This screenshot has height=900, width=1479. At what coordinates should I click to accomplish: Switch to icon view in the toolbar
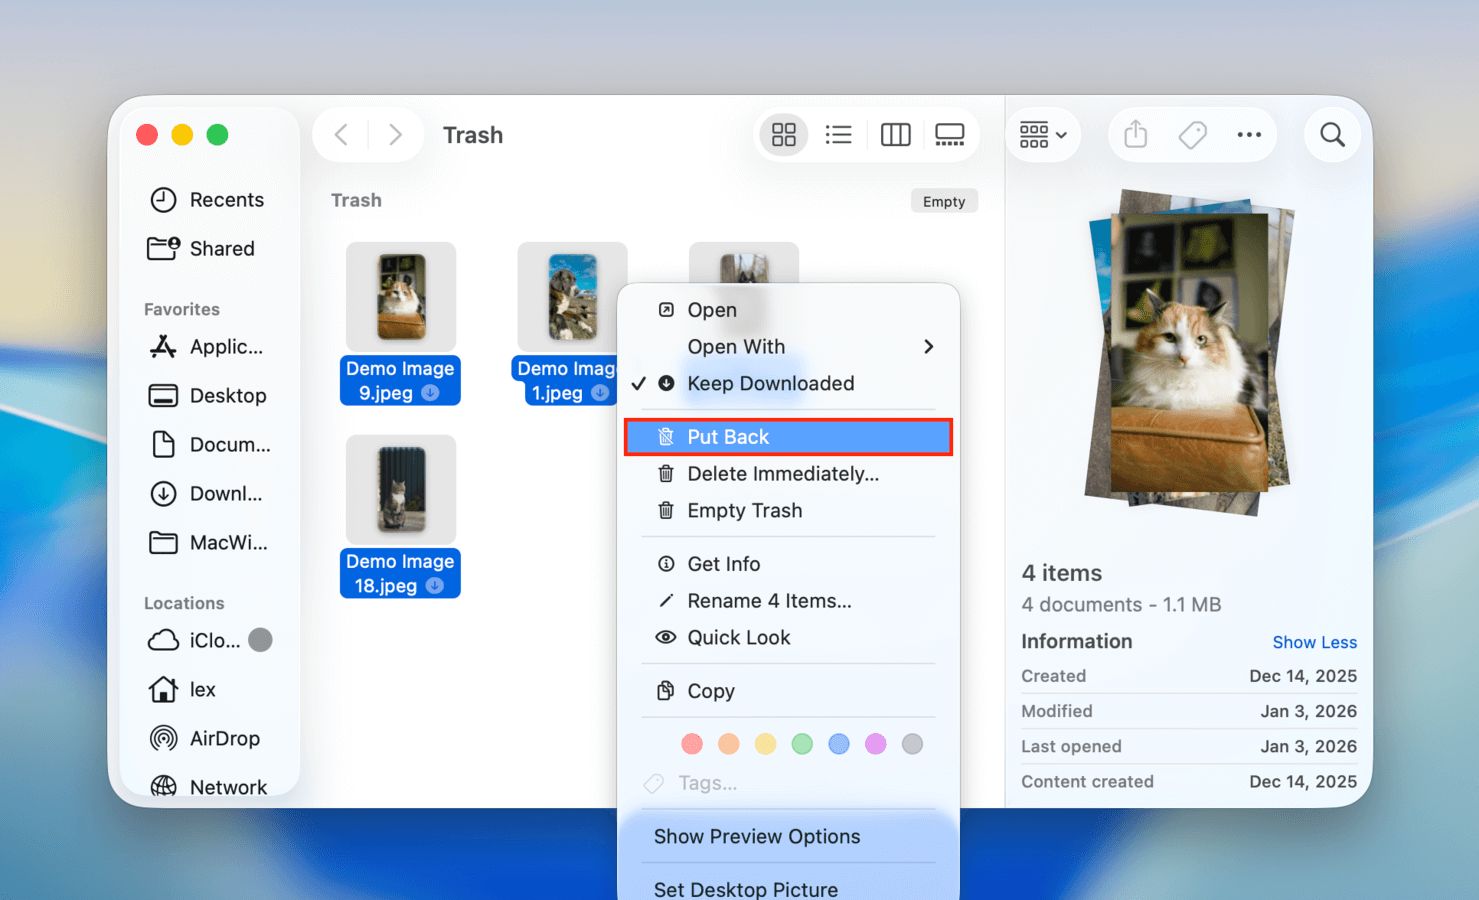coord(783,134)
